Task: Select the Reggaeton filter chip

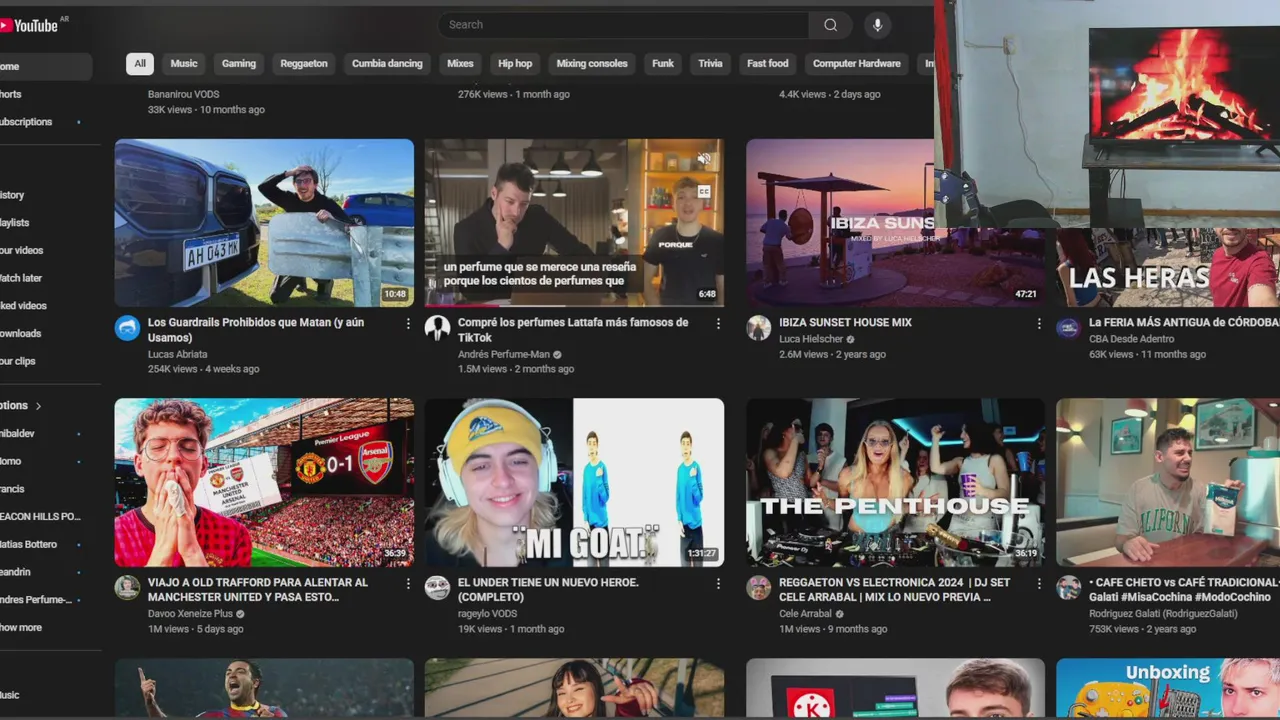Action: (x=304, y=64)
